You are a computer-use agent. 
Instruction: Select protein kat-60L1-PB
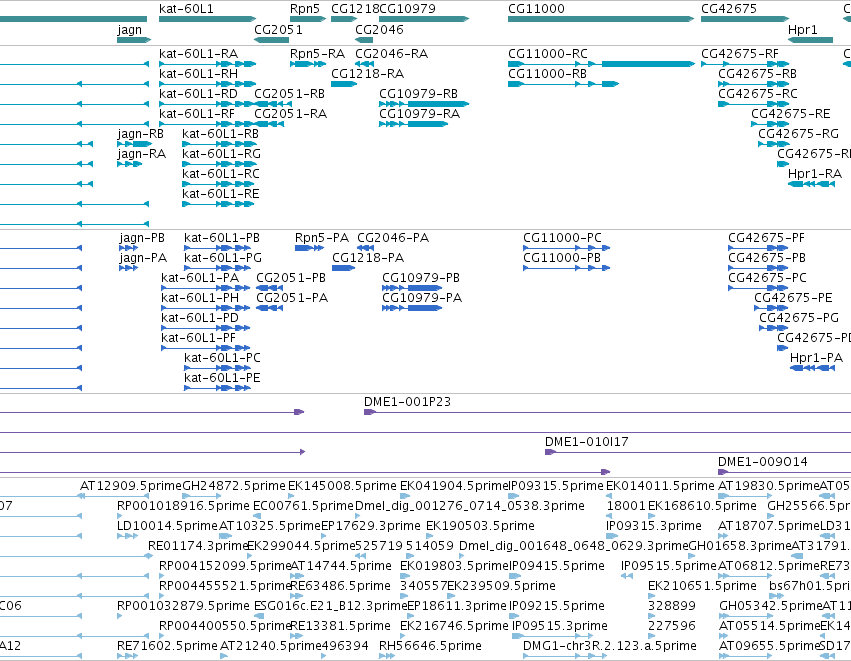[222, 238]
